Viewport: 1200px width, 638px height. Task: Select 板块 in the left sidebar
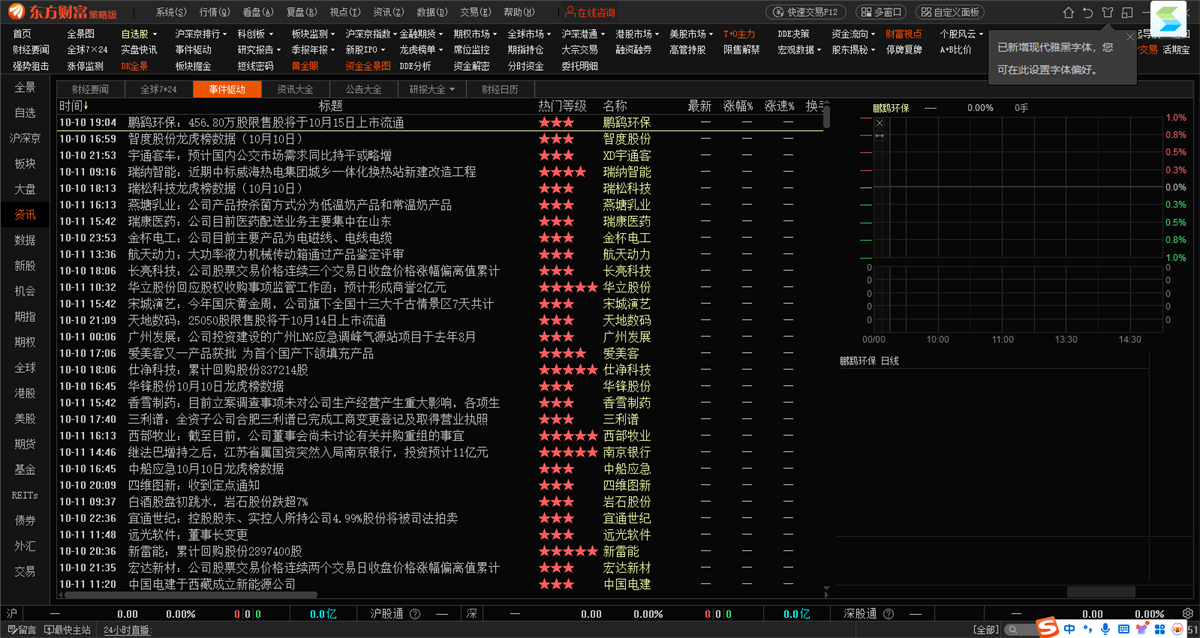click(x=25, y=163)
